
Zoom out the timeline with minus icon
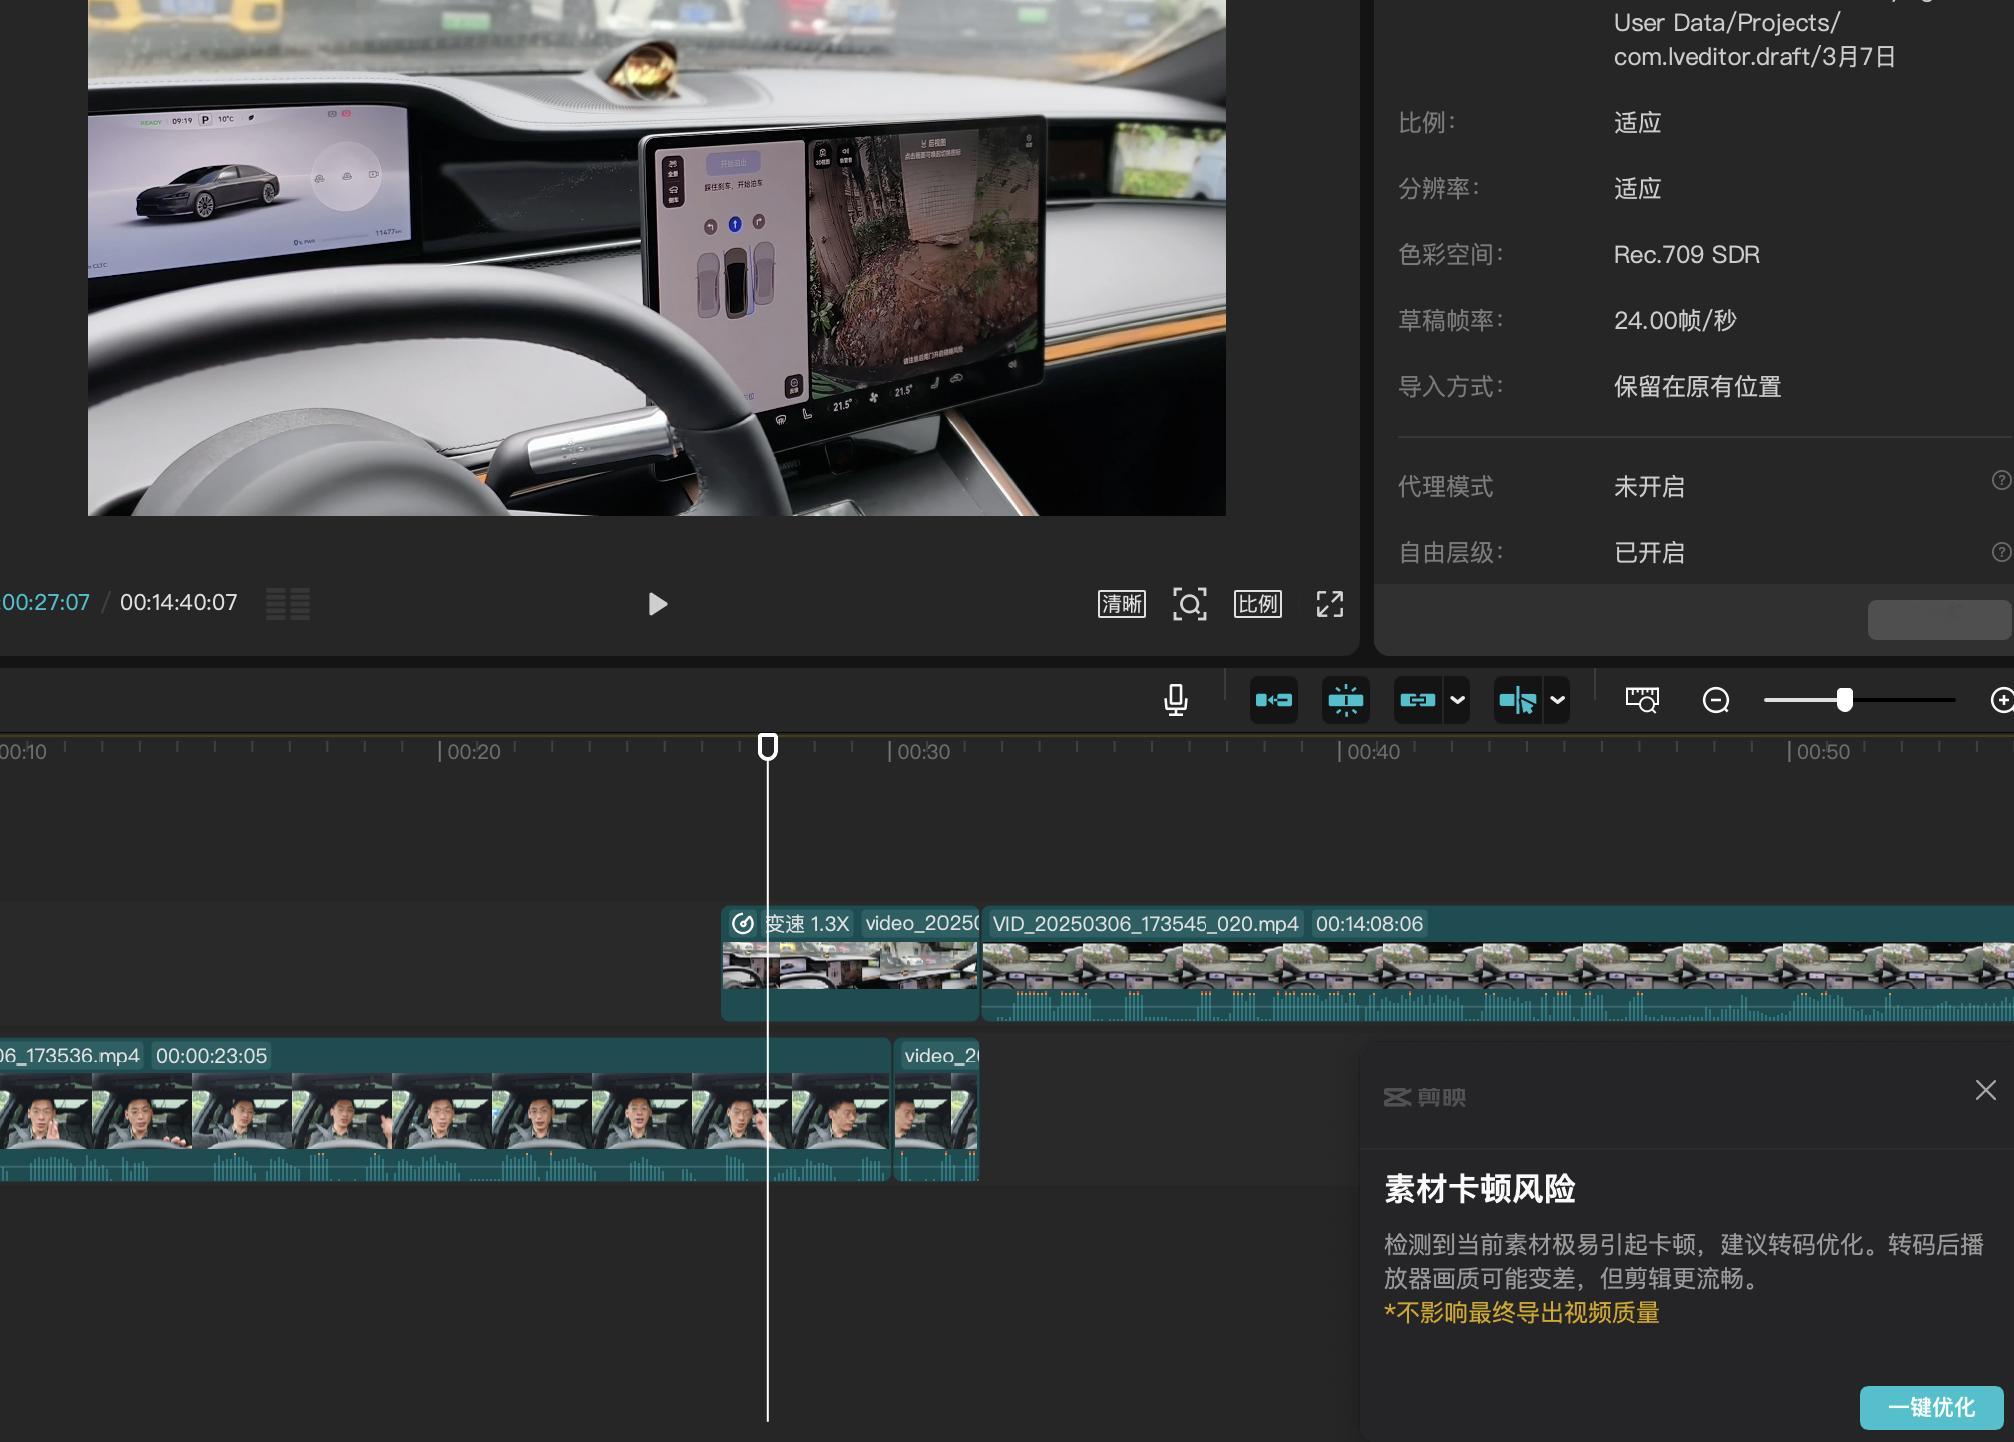1716,700
